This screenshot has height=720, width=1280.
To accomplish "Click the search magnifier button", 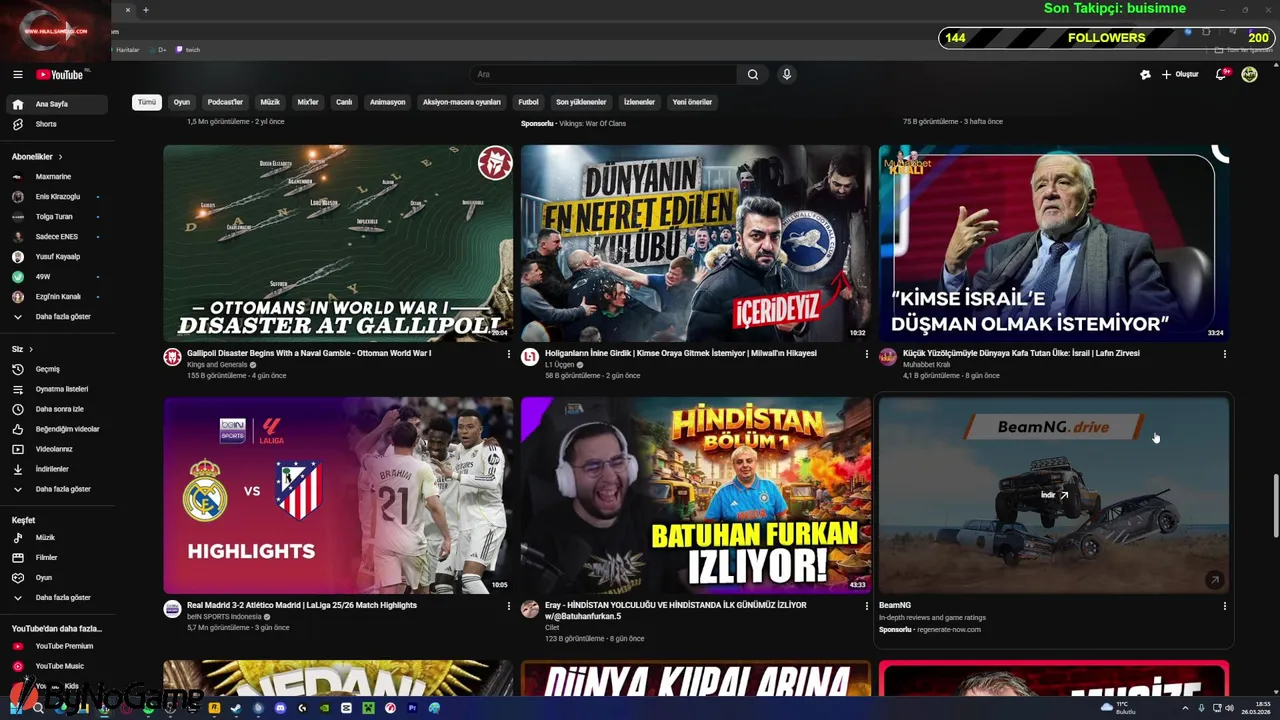I will click(x=753, y=74).
